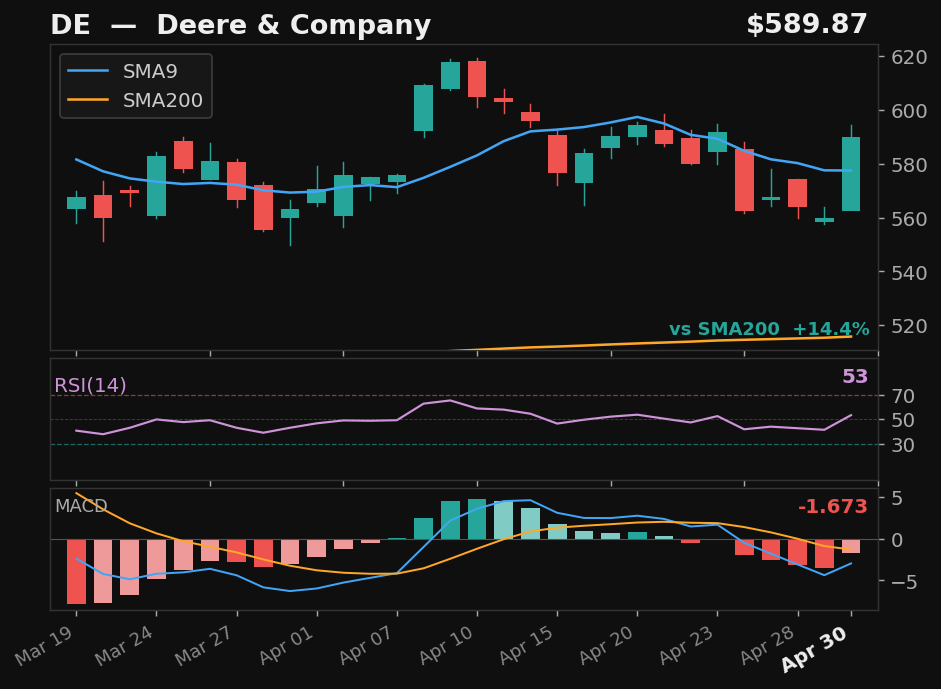Click the RSI 50 axis label
Screen dimensions: 941x689
click(x=903, y=420)
